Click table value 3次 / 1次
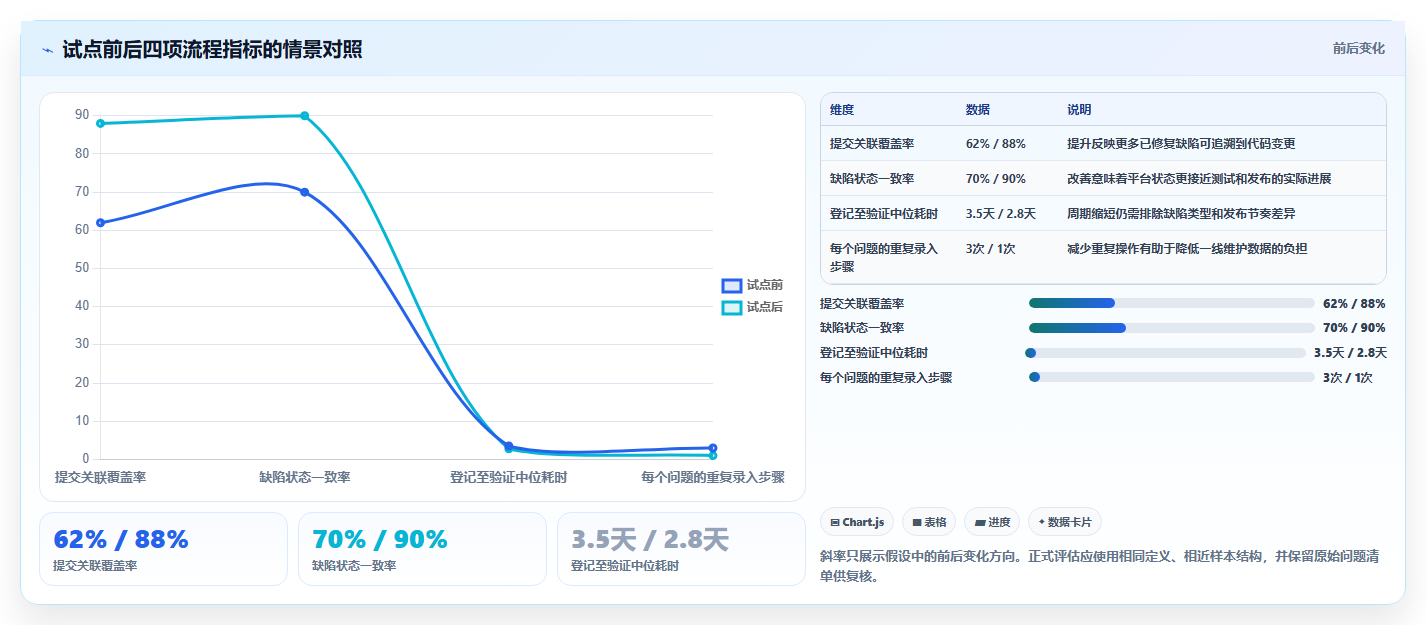The image size is (1426, 625). (991, 249)
